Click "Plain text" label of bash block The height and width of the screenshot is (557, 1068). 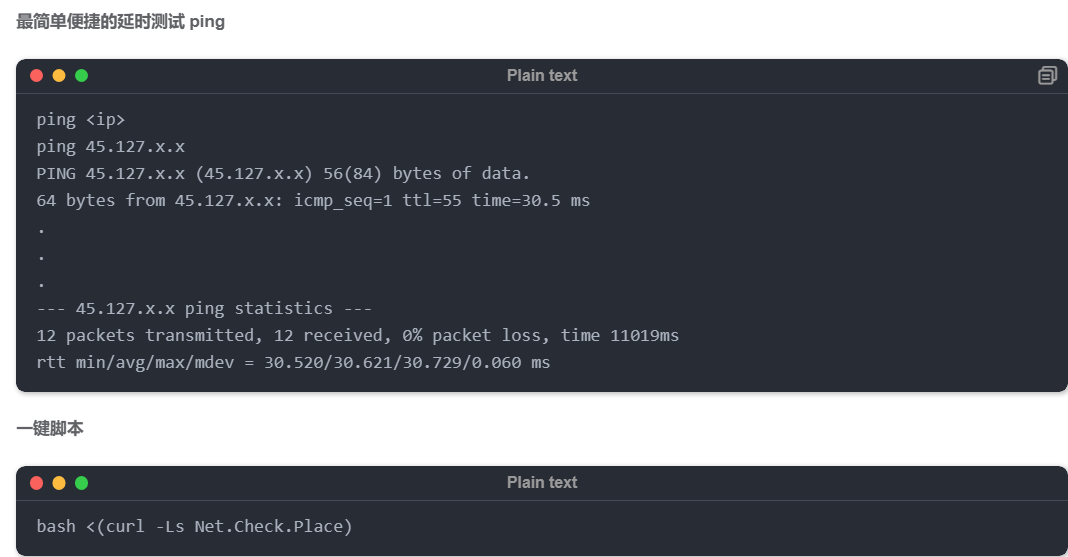tap(541, 482)
